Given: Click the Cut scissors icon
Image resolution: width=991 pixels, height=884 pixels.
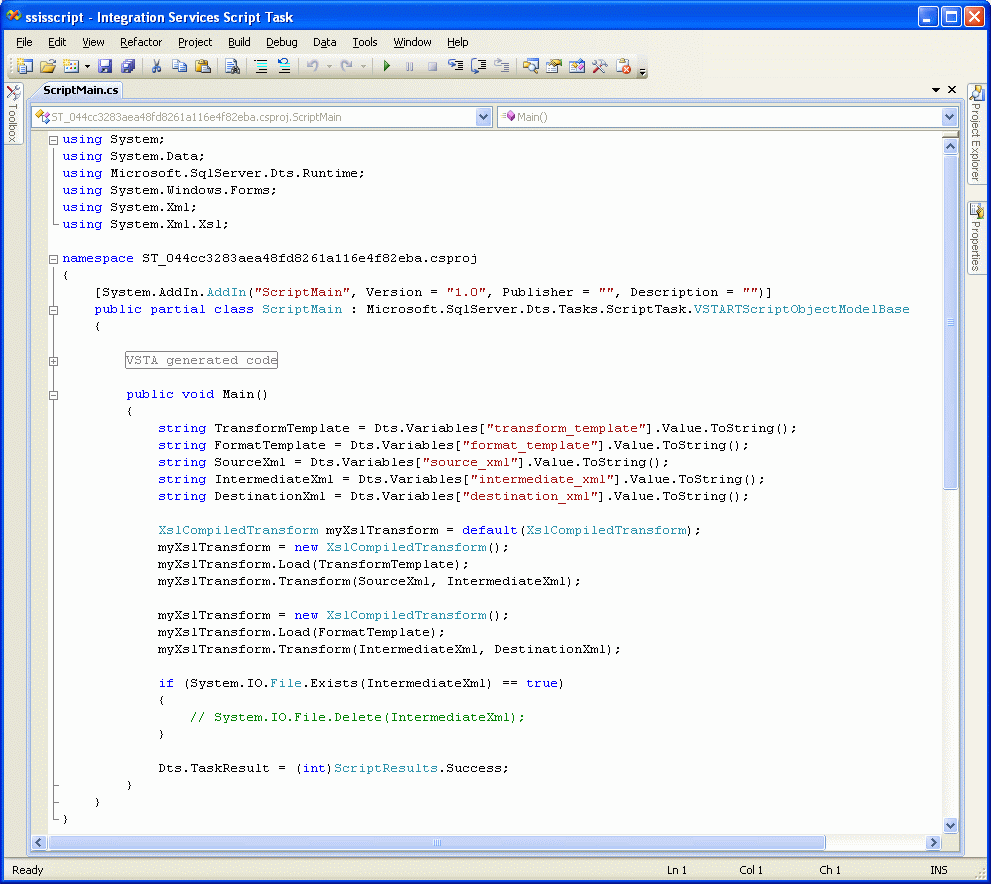Looking at the screenshot, I should pyautogui.click(x=156, y=66).
